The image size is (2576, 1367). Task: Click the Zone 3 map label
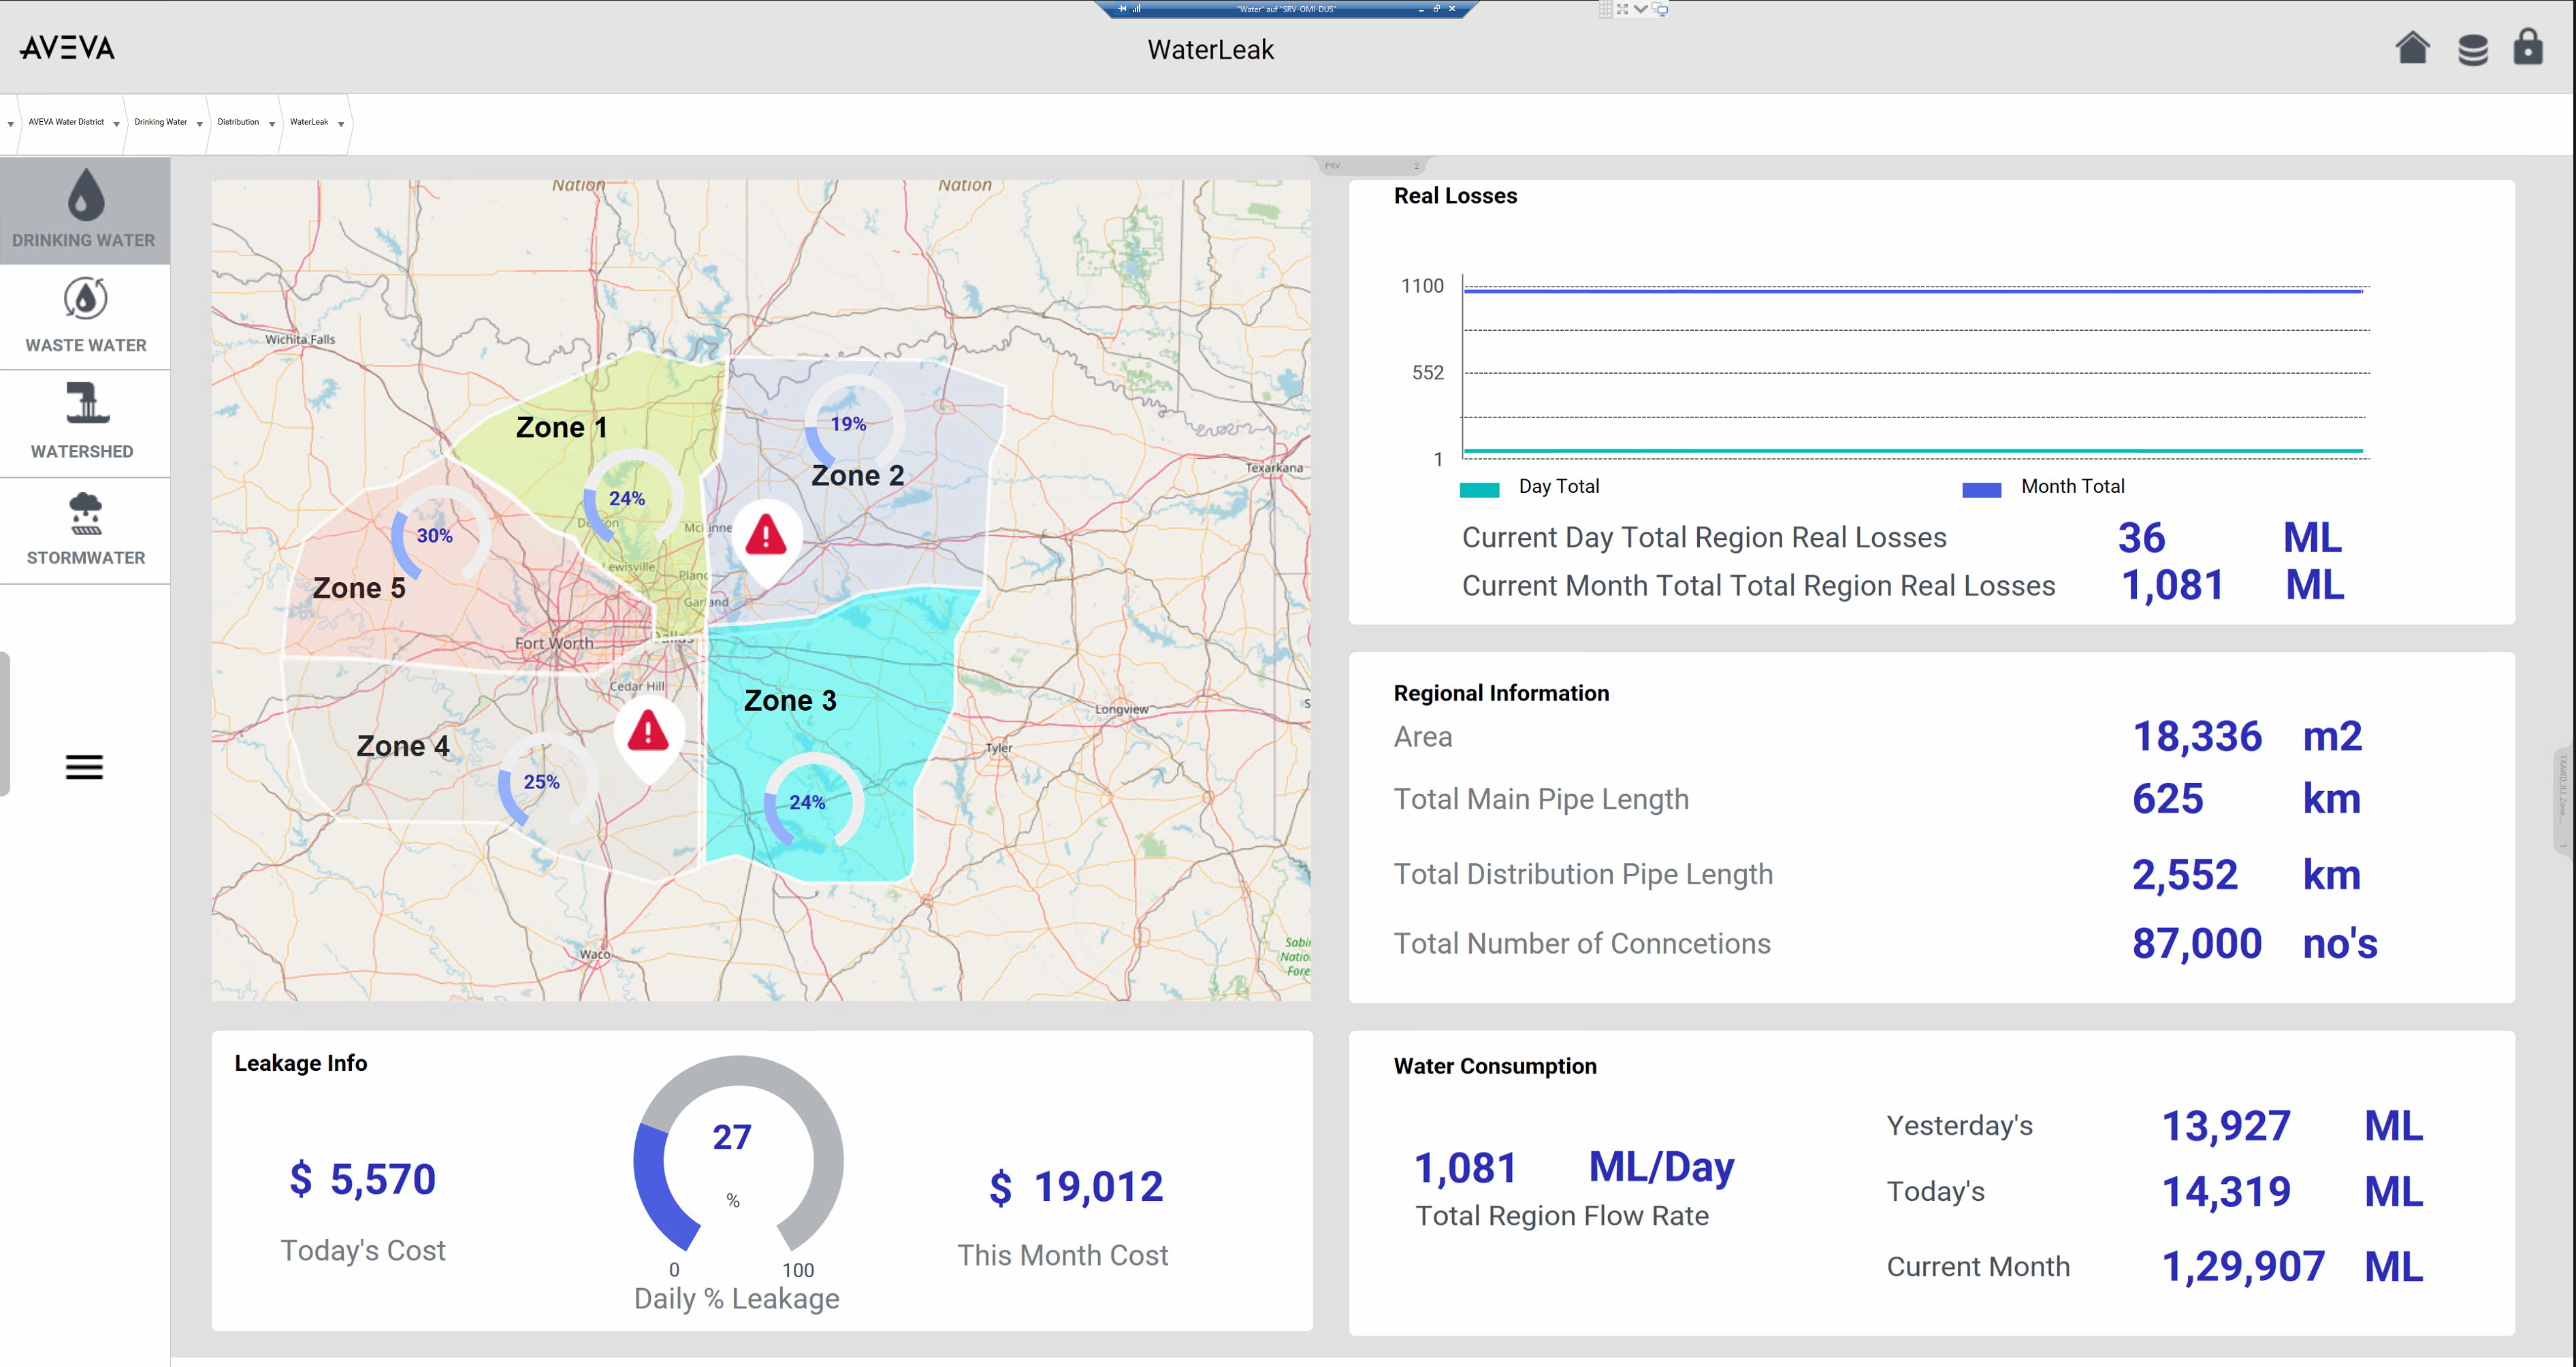(x=790, y=700)
